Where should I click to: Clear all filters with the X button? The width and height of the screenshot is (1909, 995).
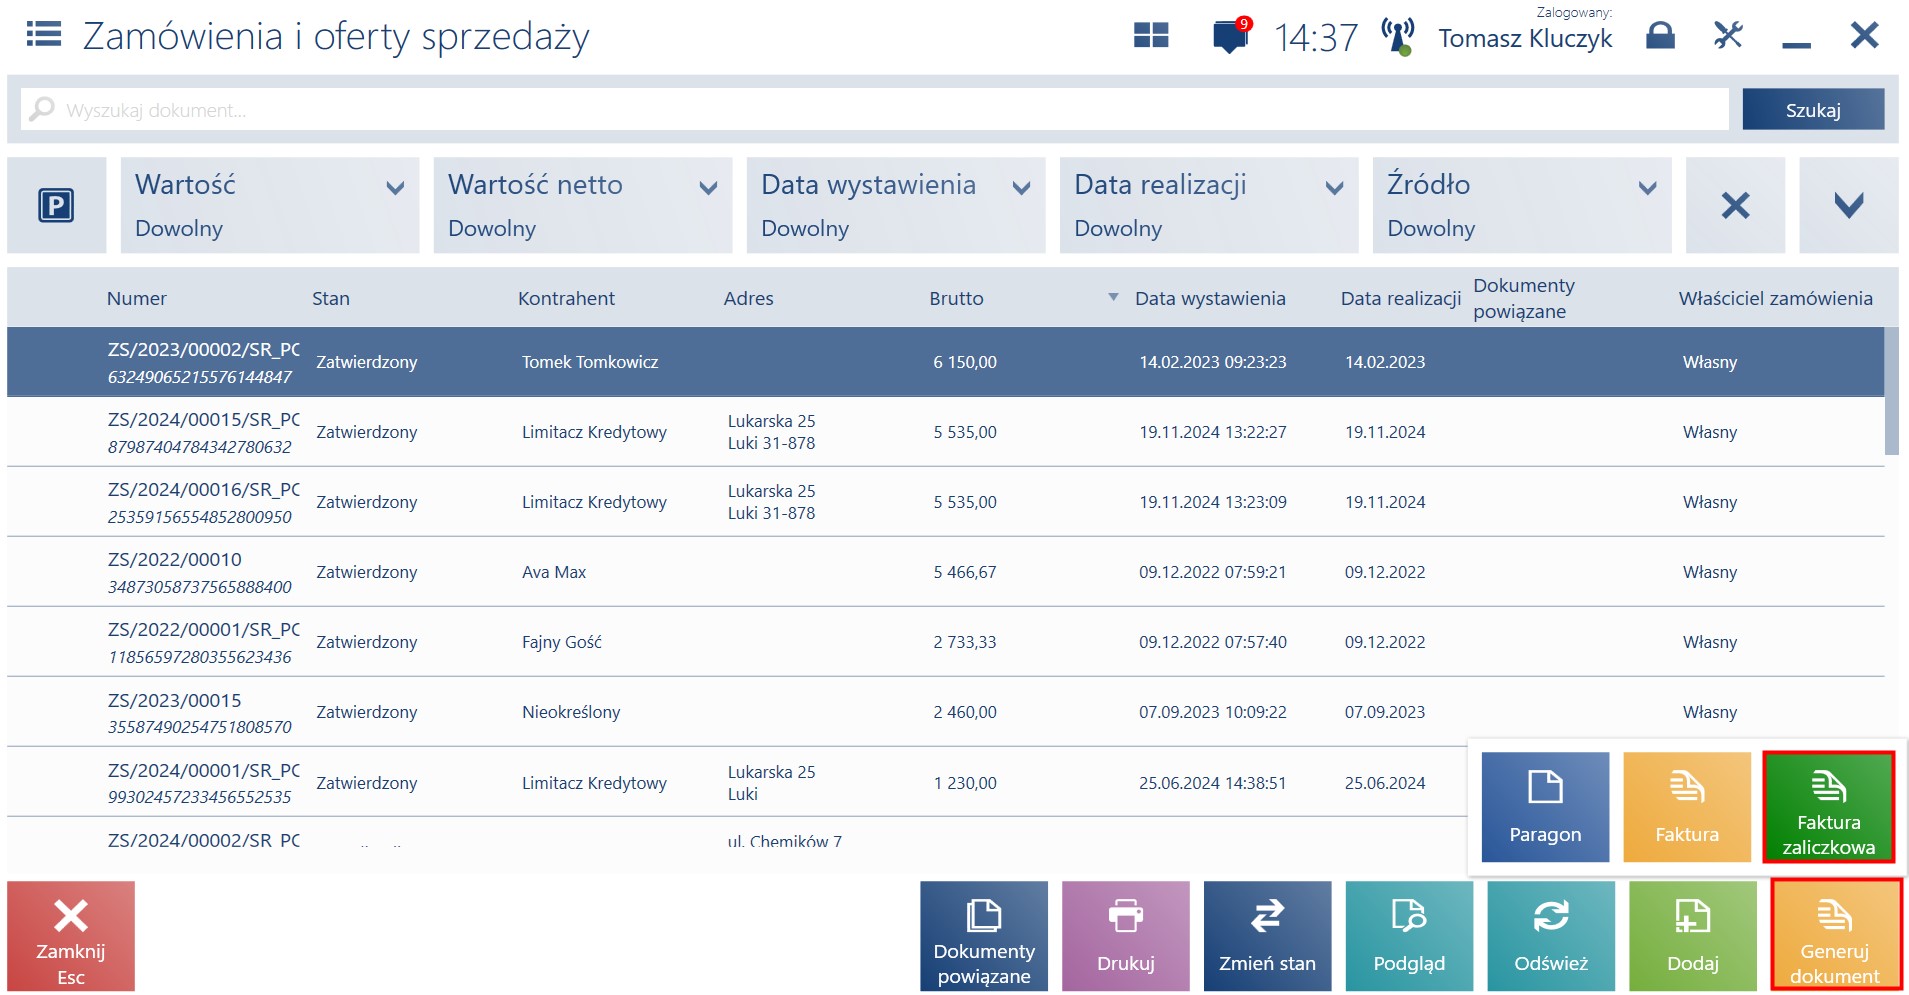(x=1735, y=206)
